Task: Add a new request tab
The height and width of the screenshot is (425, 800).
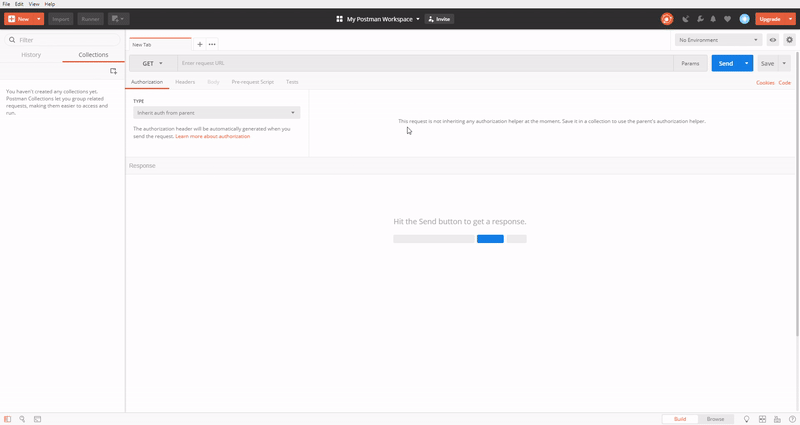Action: click(x=199, y=44)
